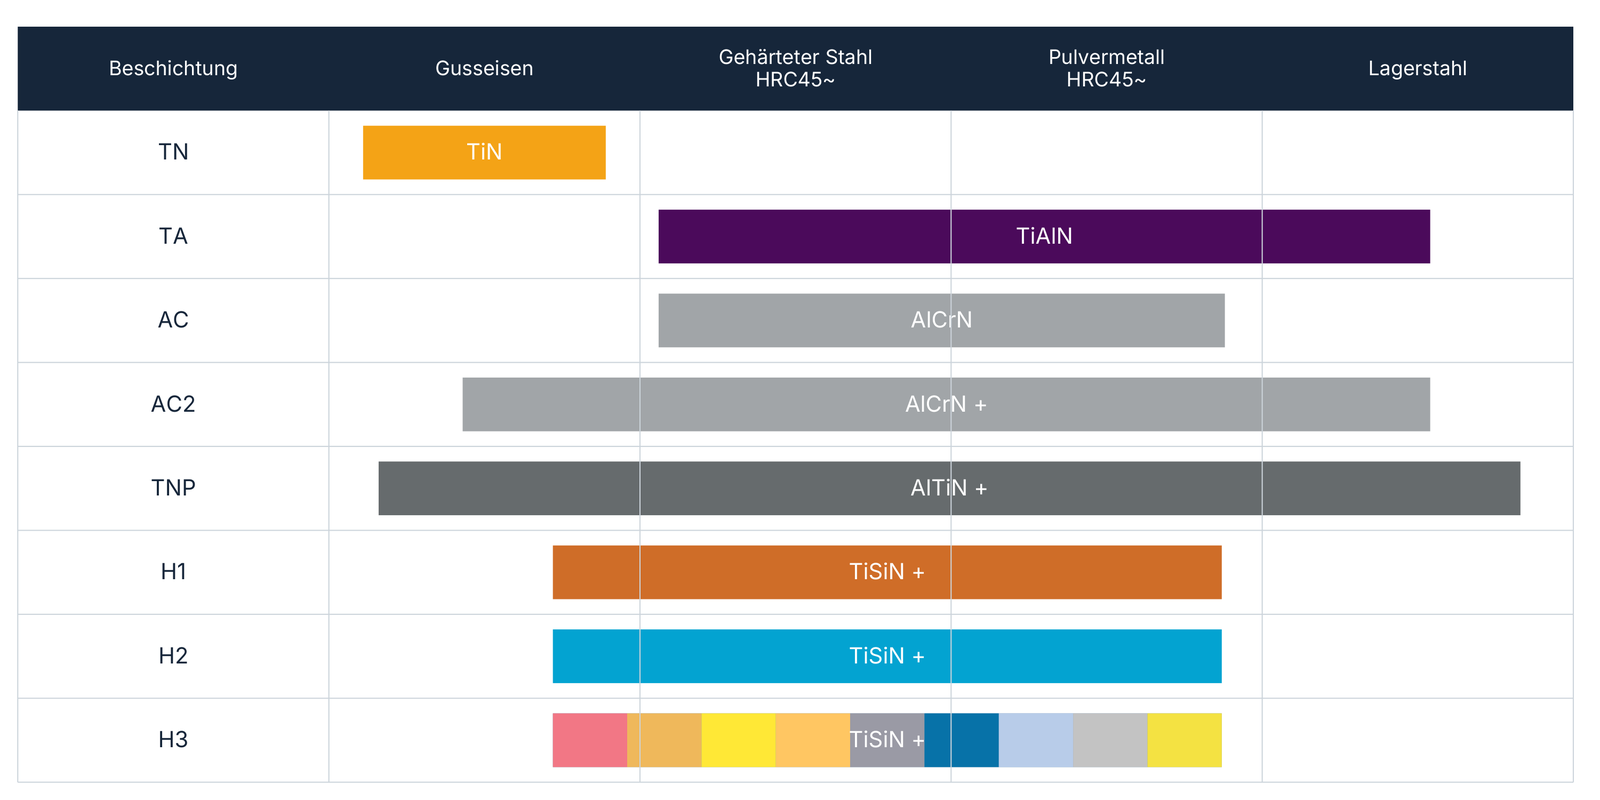Click the dark gray "AlTiN +" bar
This screenshot has width=1600, height=800.
tap(949, 488)
